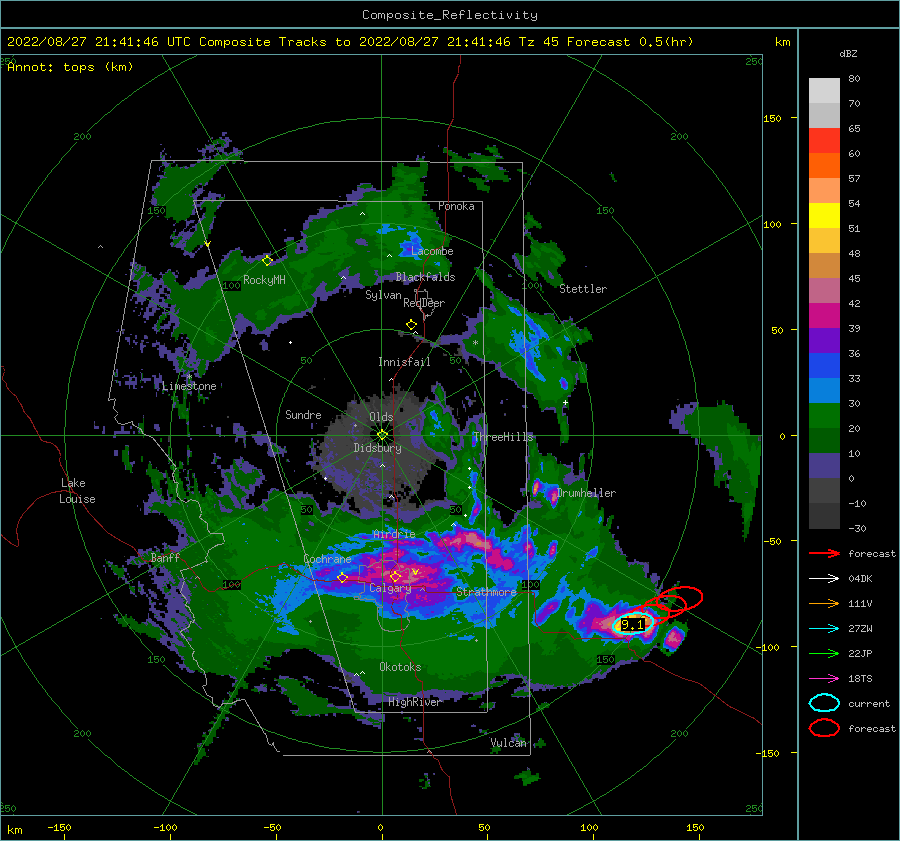Select the orange 111V arrow legend icon
Screen dimensions: 900x841
point(824,603)
